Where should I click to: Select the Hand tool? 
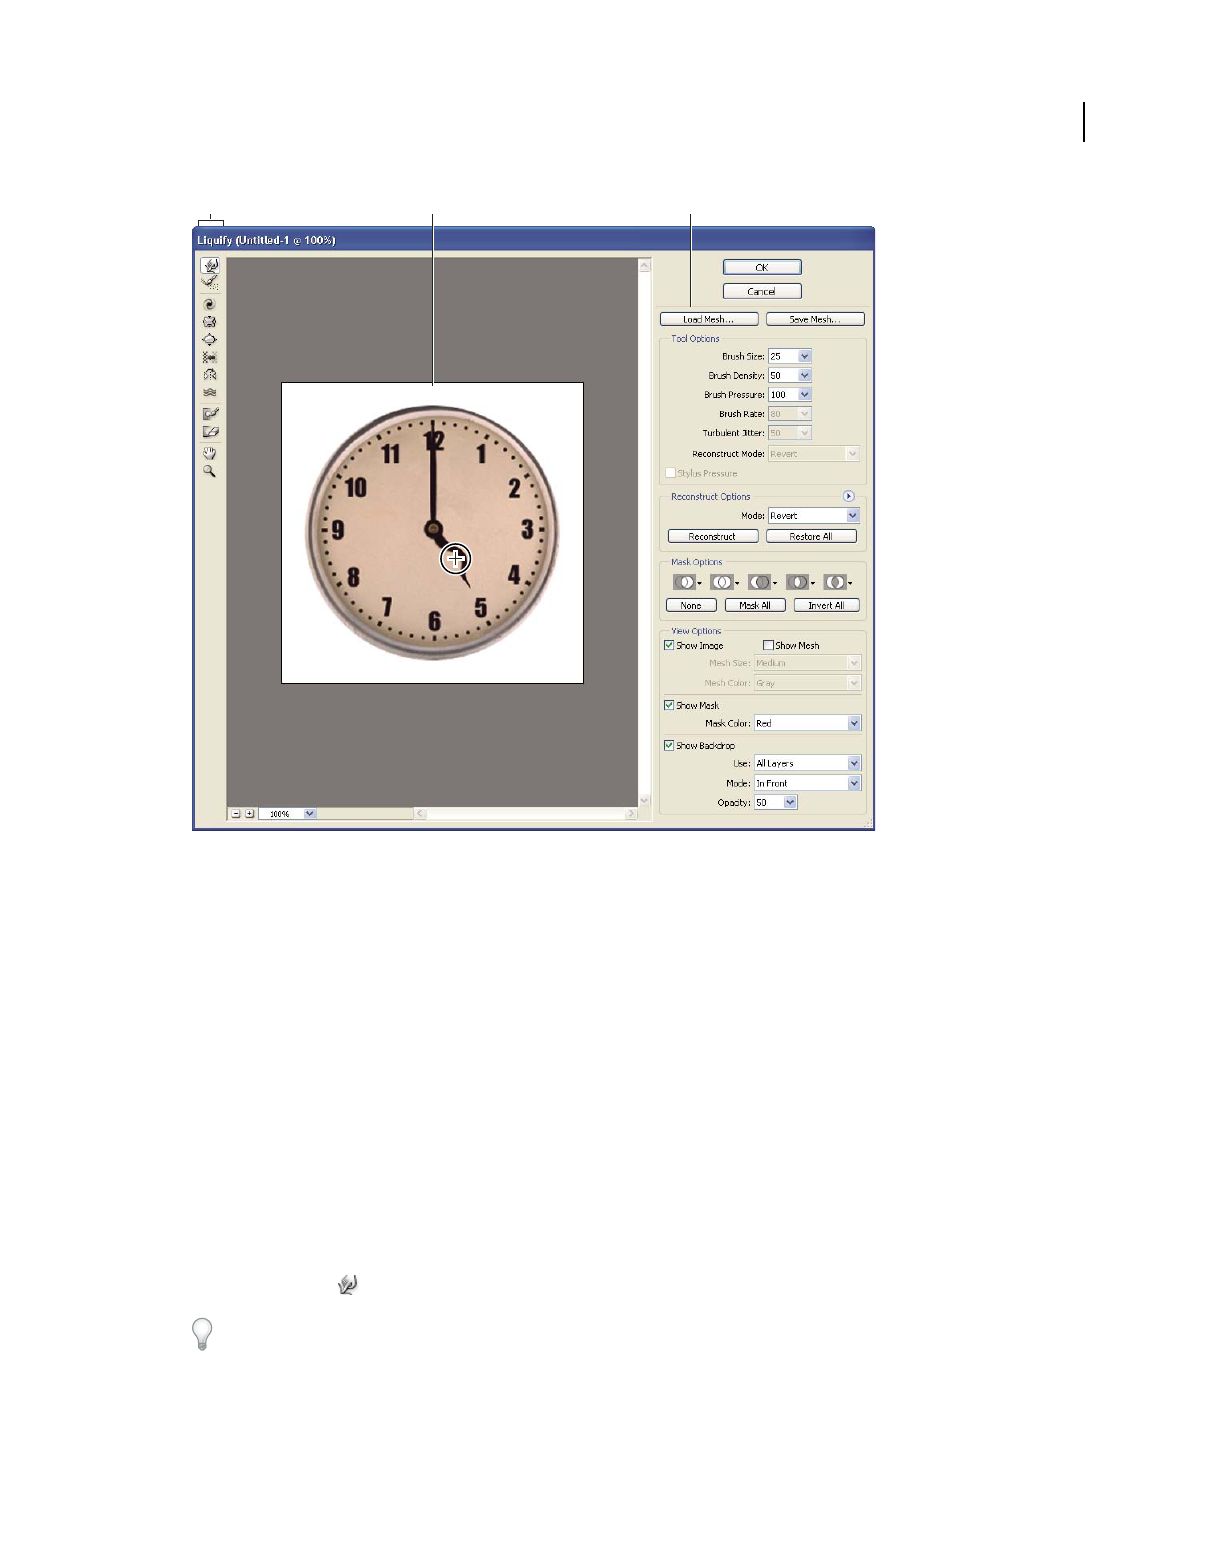pyautogui.click(x=210, y=453)
